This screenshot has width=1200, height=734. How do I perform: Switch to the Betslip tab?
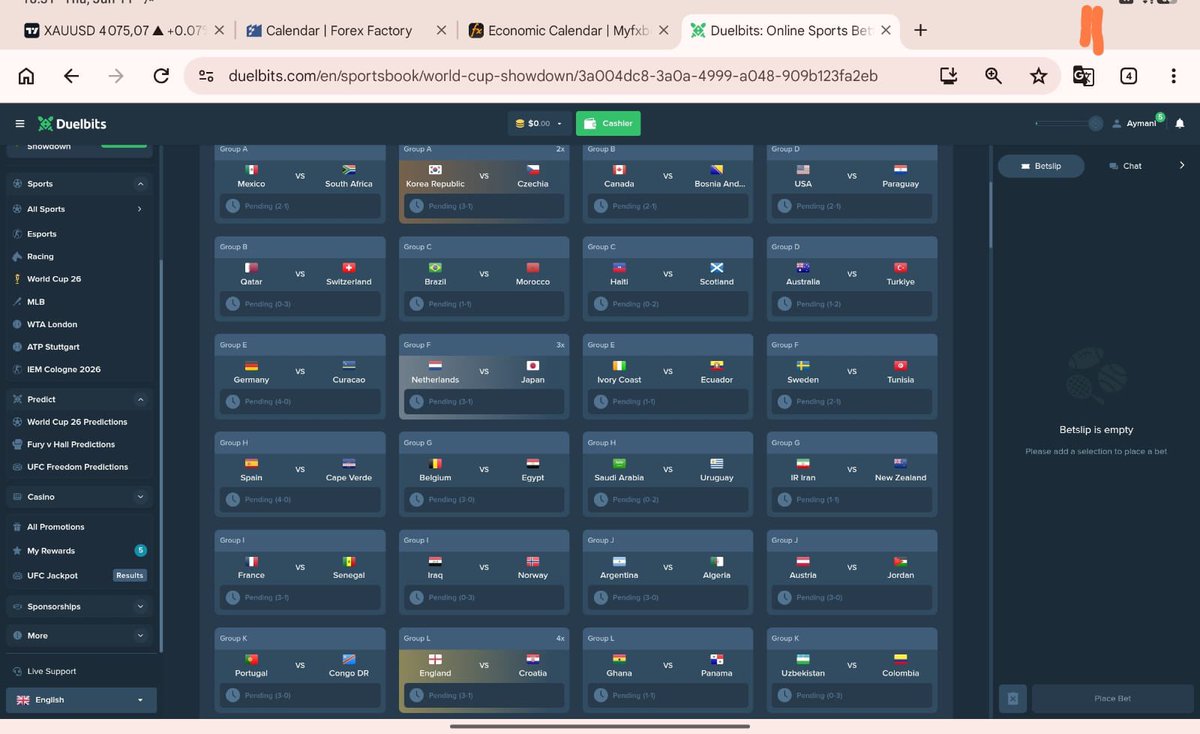click(1041, 166)
